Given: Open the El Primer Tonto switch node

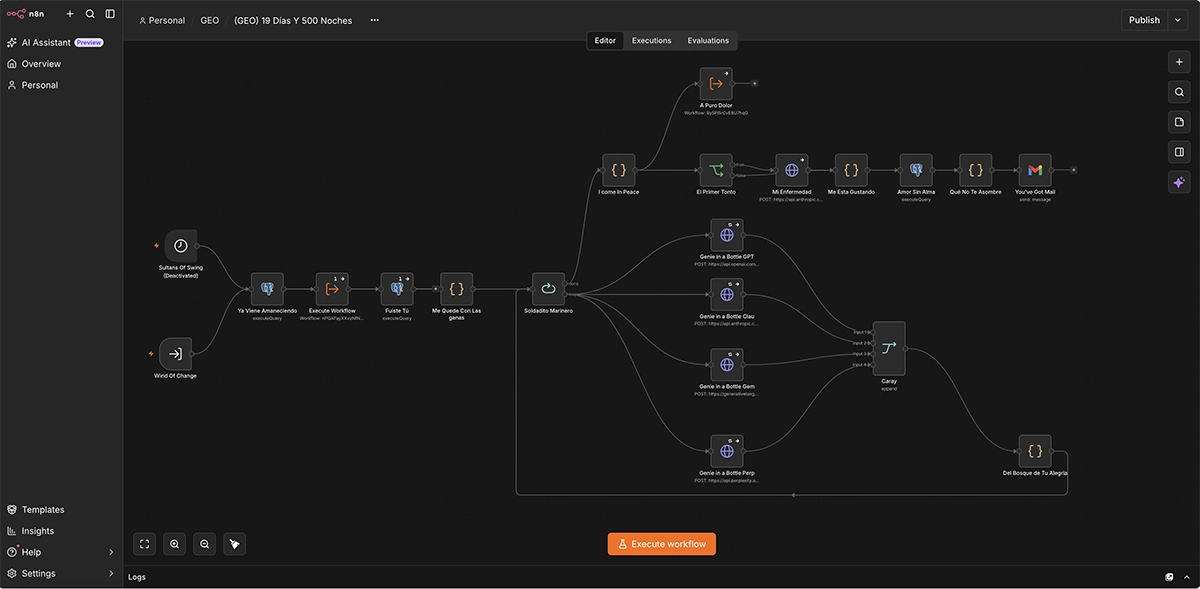Looking at the screenshot, I should pyautogui.click(x=716, y=170).
